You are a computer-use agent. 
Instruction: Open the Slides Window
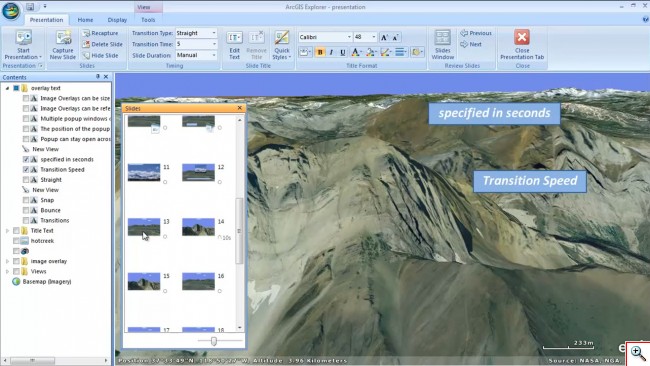(x=442, y=45)
